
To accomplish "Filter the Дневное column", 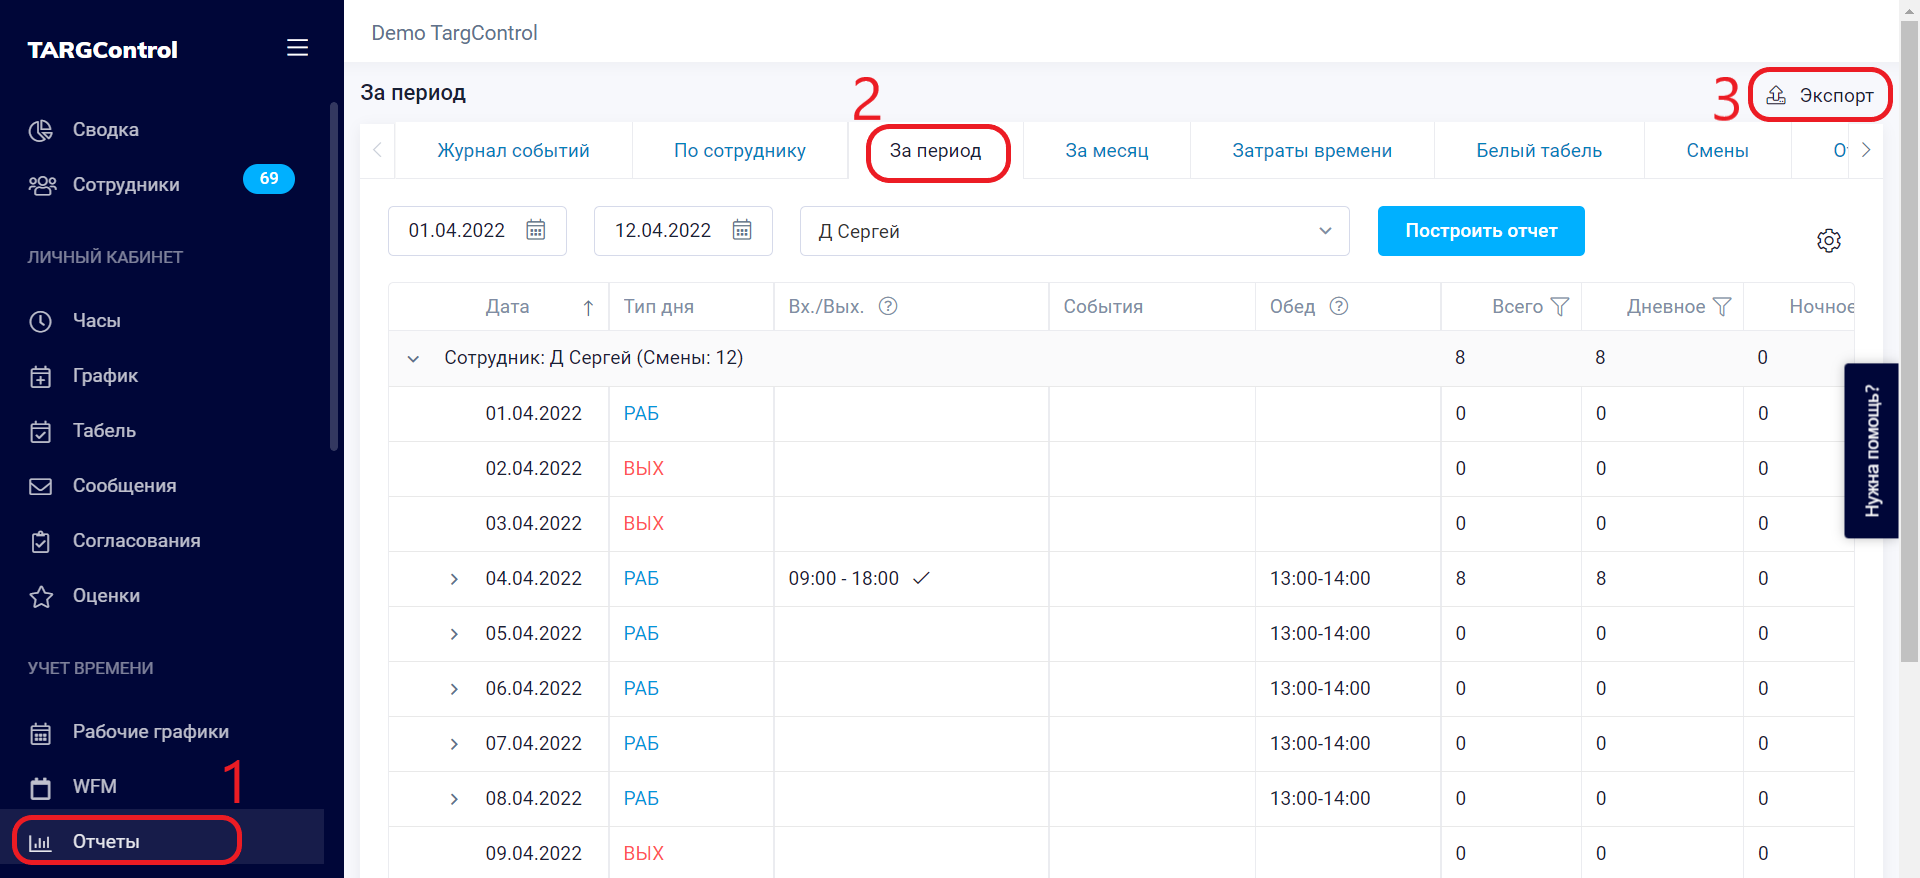I will [x=1722, y=307].
